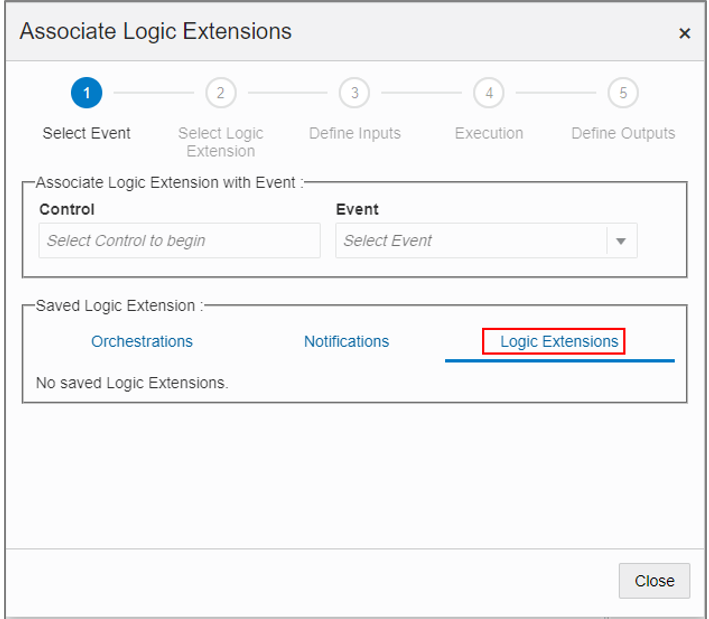Go to step 3 circle
The height and width of the screenshot is (619, 709).
(x=354, y=93)
